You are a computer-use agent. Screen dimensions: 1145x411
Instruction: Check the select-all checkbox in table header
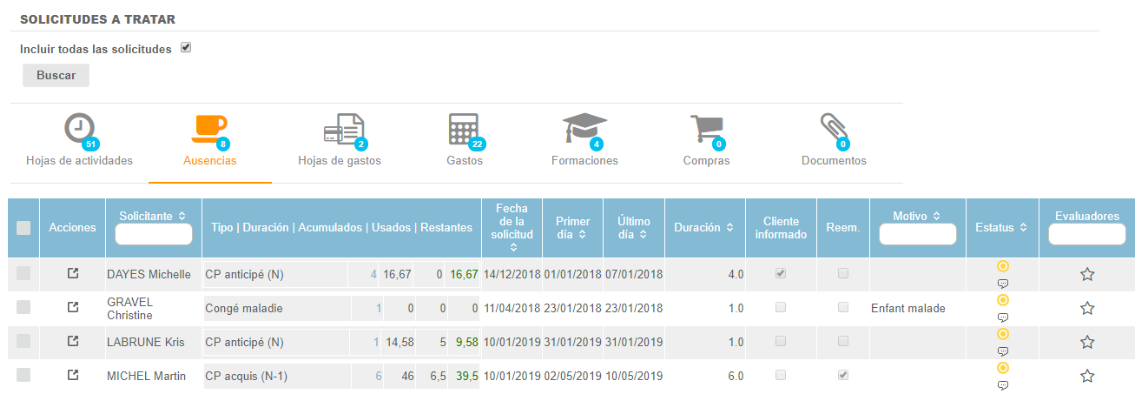click(24, 228)
